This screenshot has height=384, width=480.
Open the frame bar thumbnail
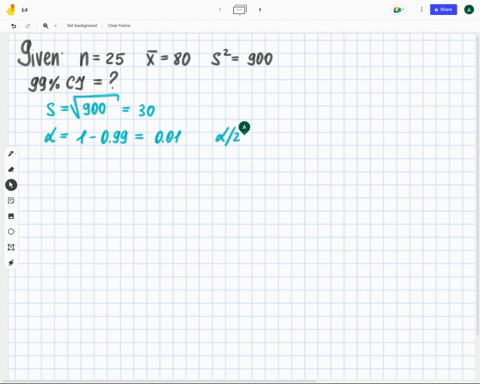240,10
